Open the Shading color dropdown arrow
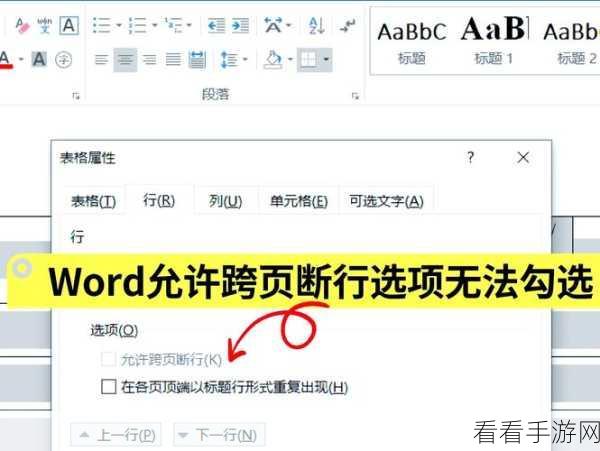600x451 pixels. (x=290, y=59)
